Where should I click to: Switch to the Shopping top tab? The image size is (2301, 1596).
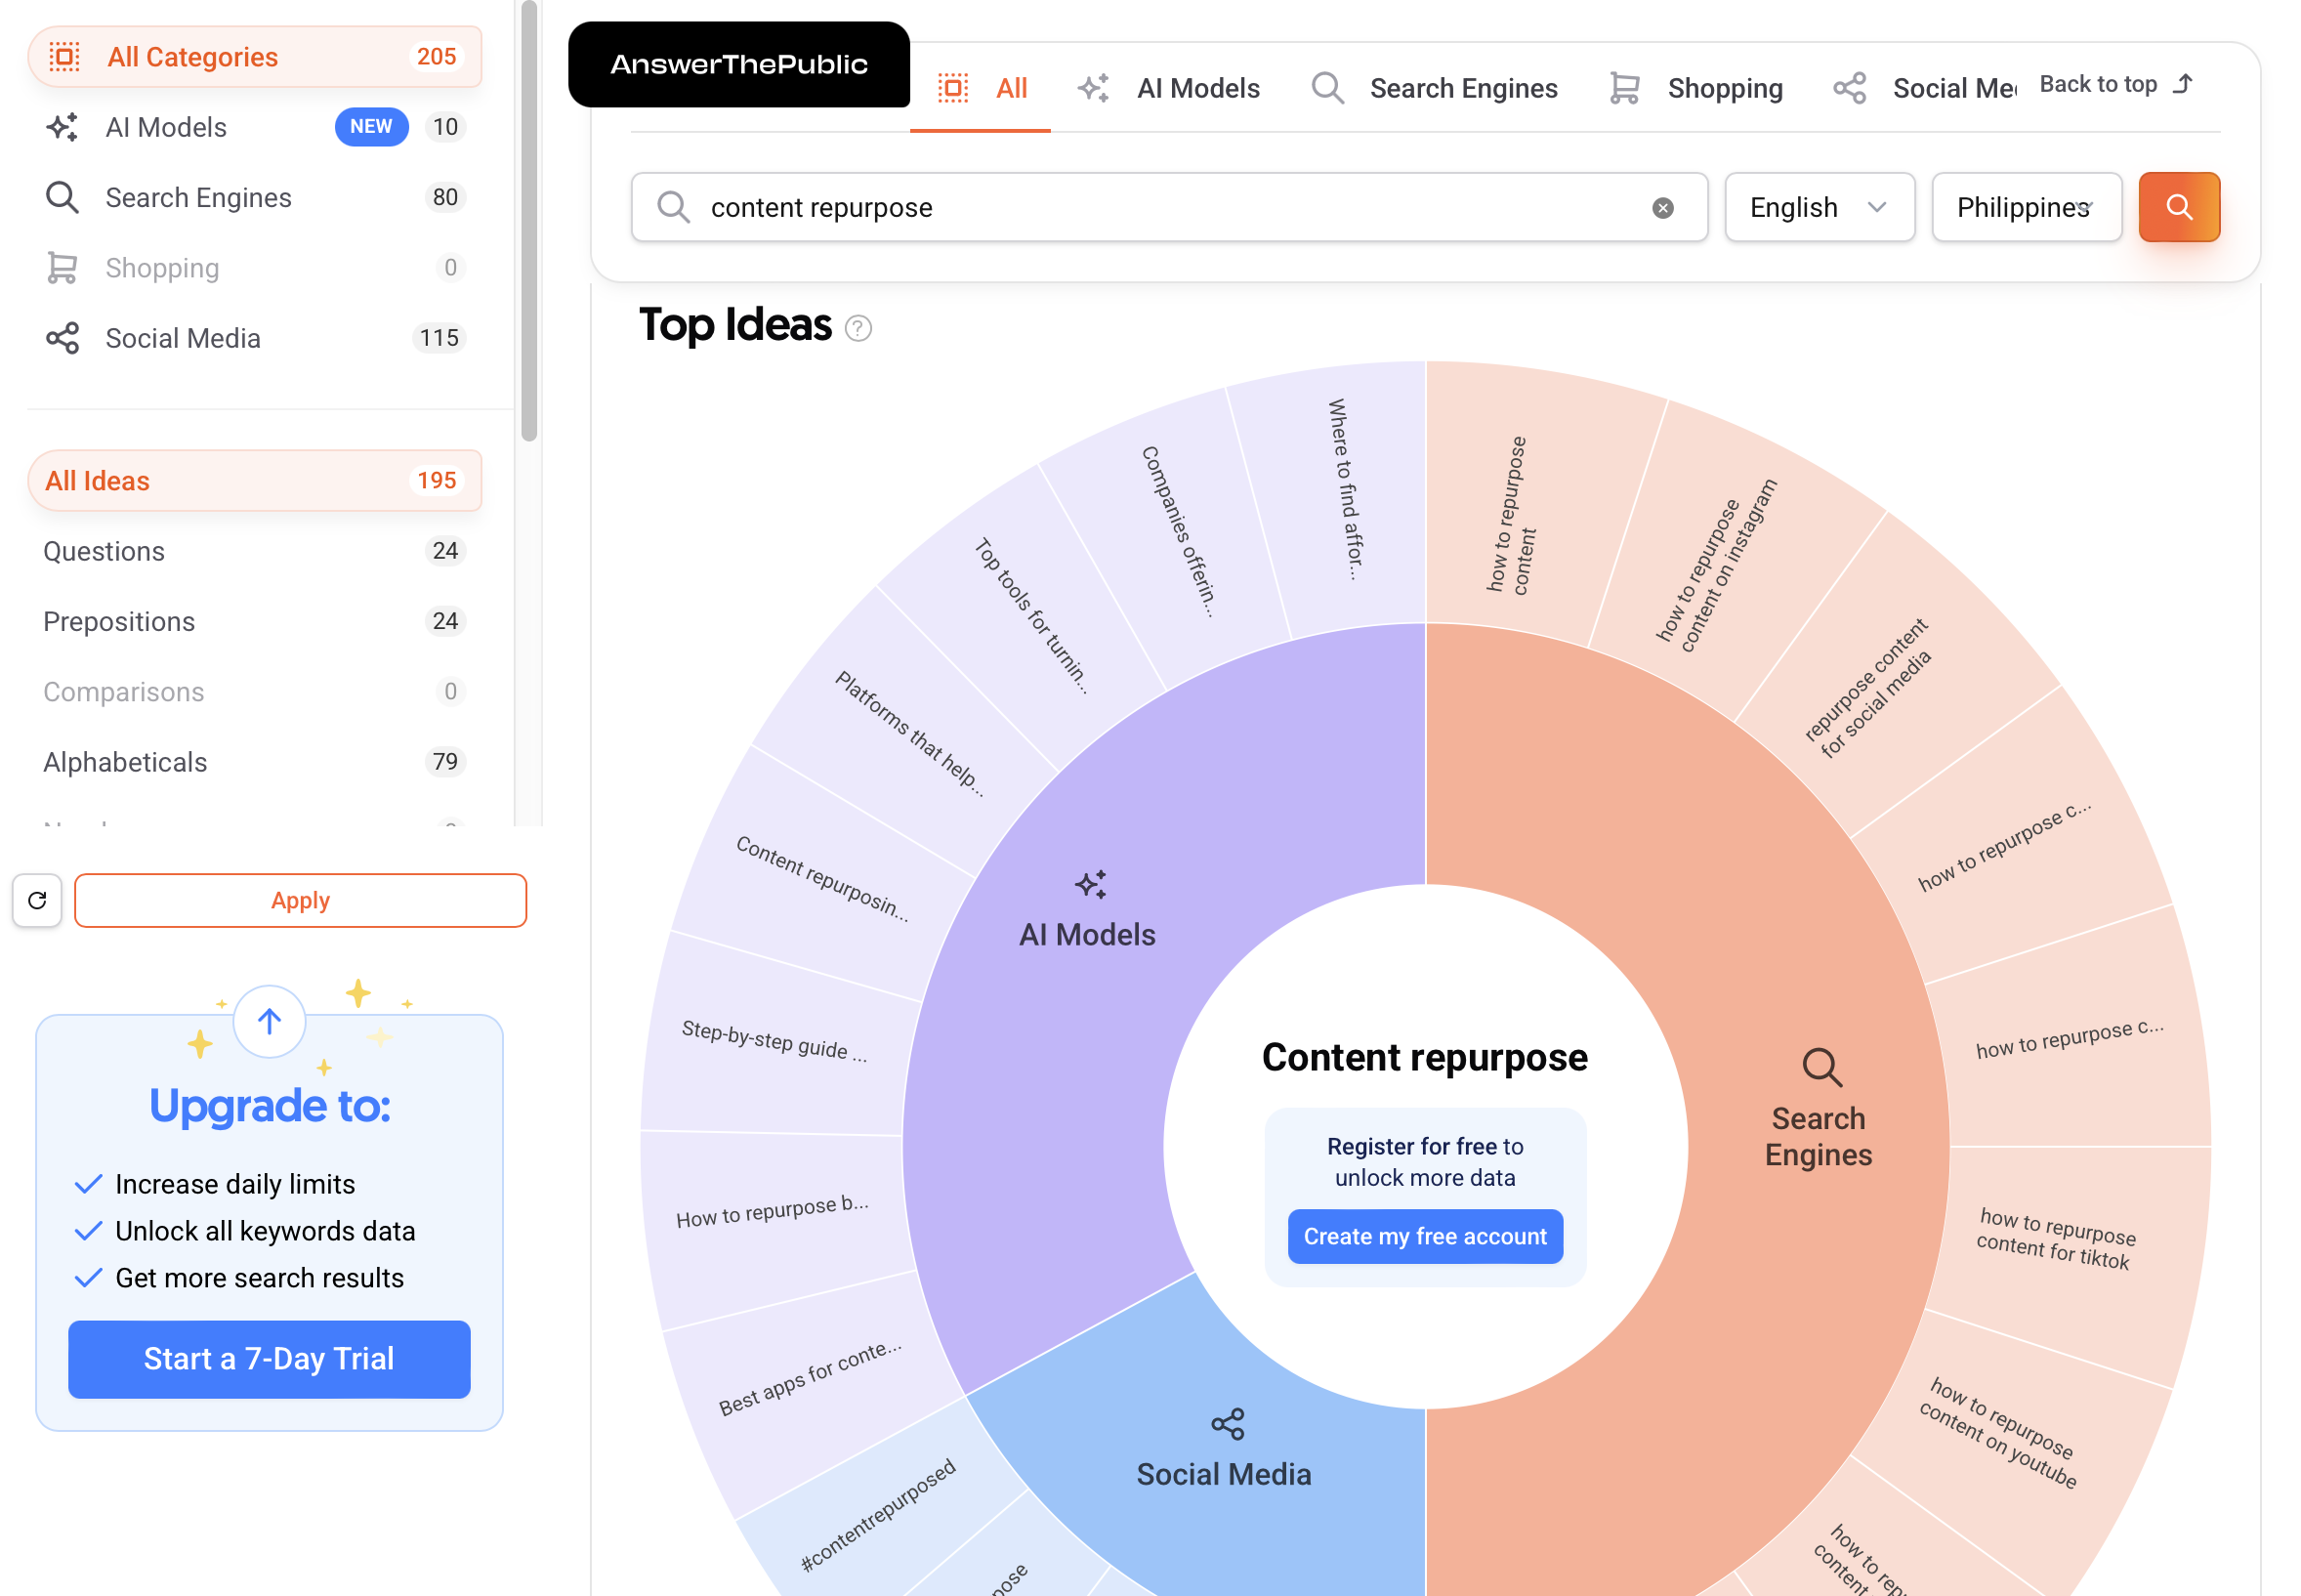point(1696,88)
